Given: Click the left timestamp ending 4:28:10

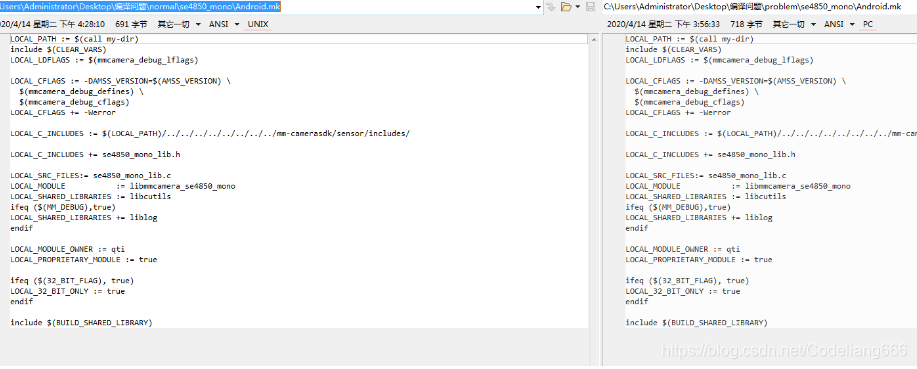Looking at the screenshot, I should click(53, 24).
